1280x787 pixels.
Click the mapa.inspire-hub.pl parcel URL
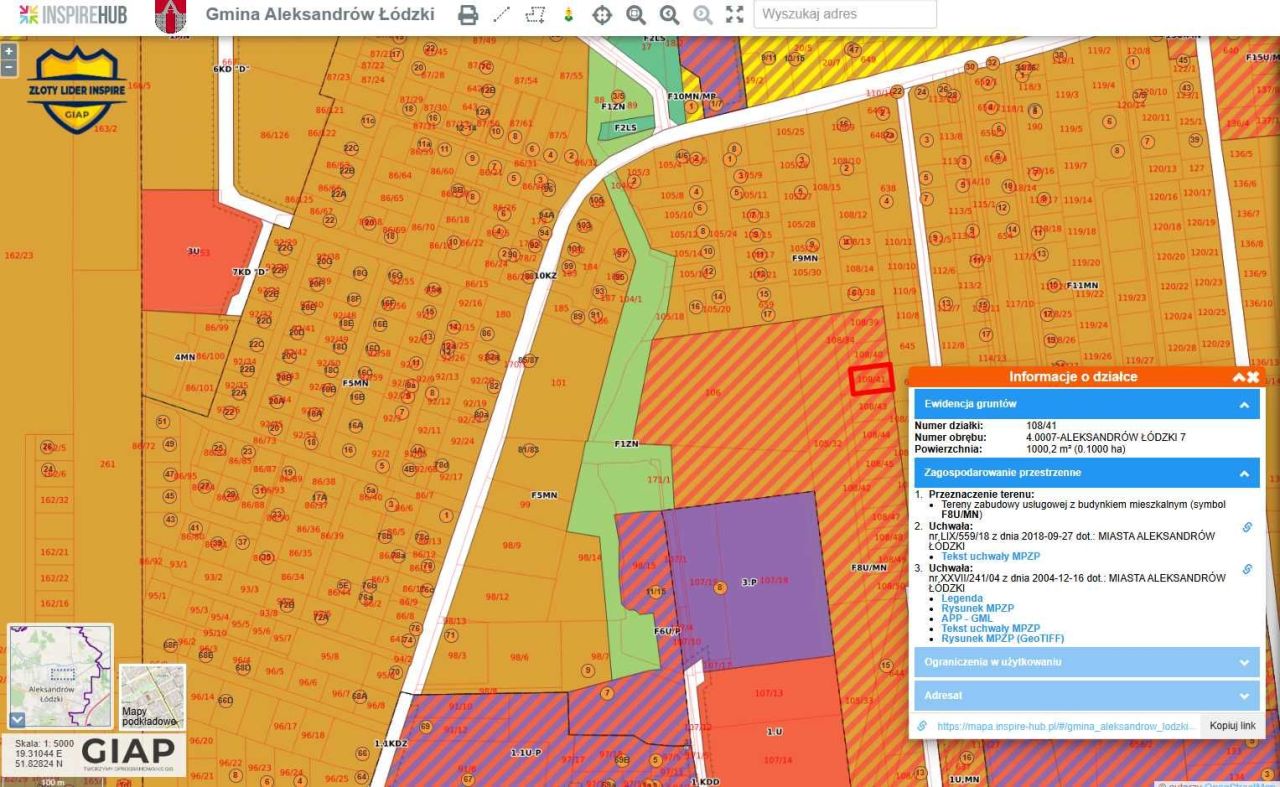point(1067,726)
